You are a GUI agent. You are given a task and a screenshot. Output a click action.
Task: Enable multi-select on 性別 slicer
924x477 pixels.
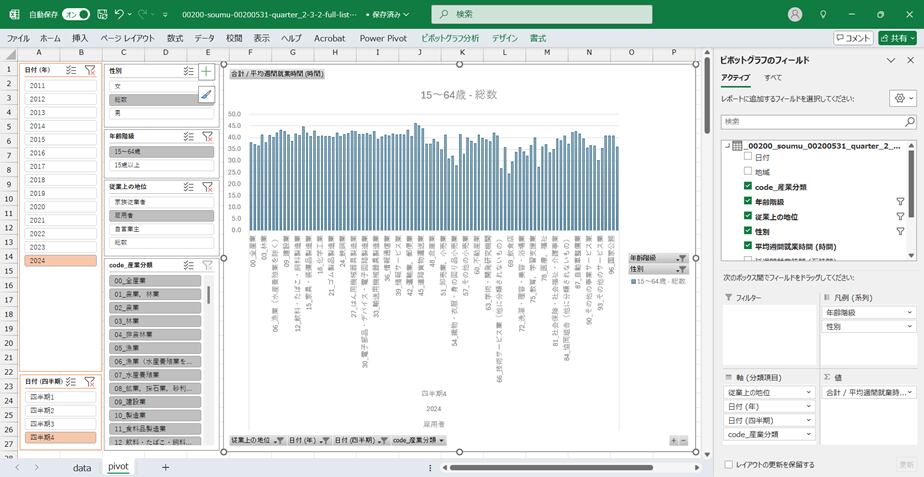188,71
